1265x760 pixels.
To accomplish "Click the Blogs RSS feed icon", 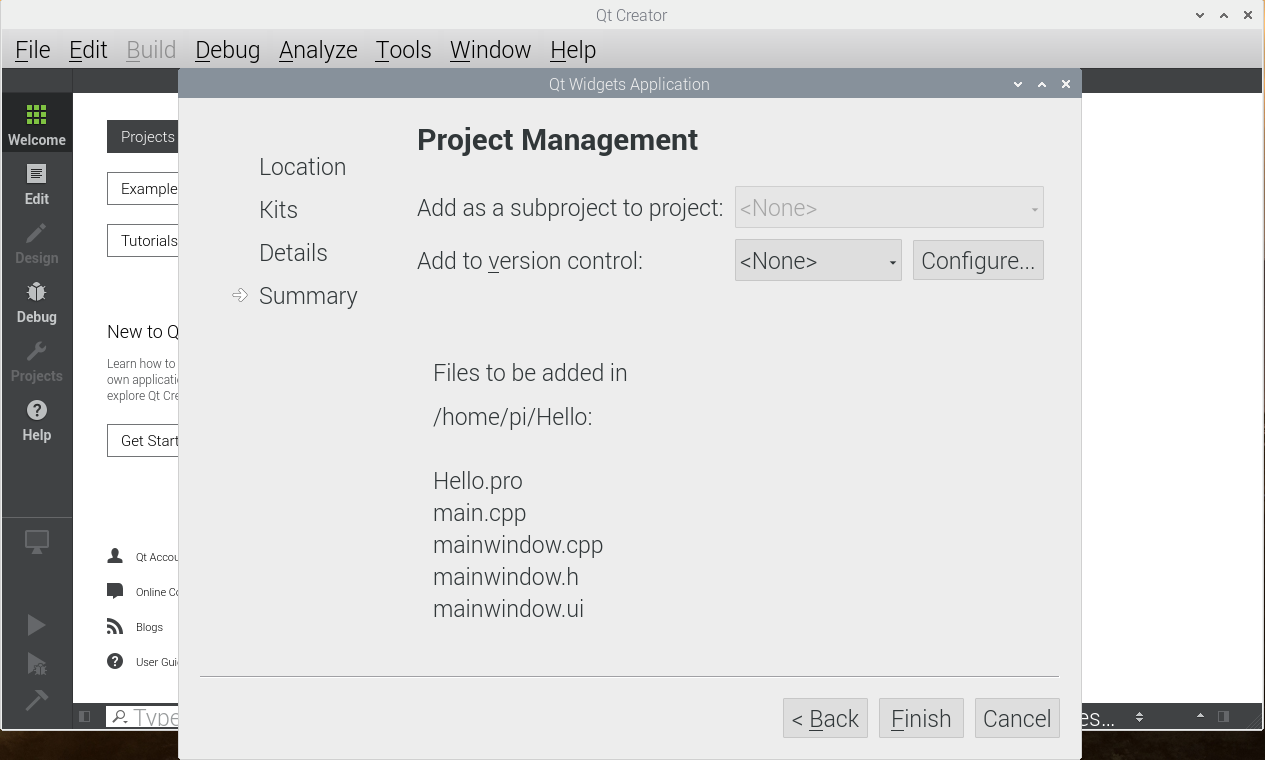I will (x=115, y=627).
